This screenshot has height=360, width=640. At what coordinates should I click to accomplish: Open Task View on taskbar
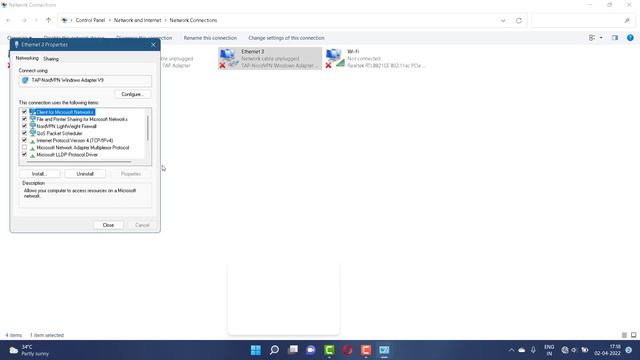(x=293, y=350)
